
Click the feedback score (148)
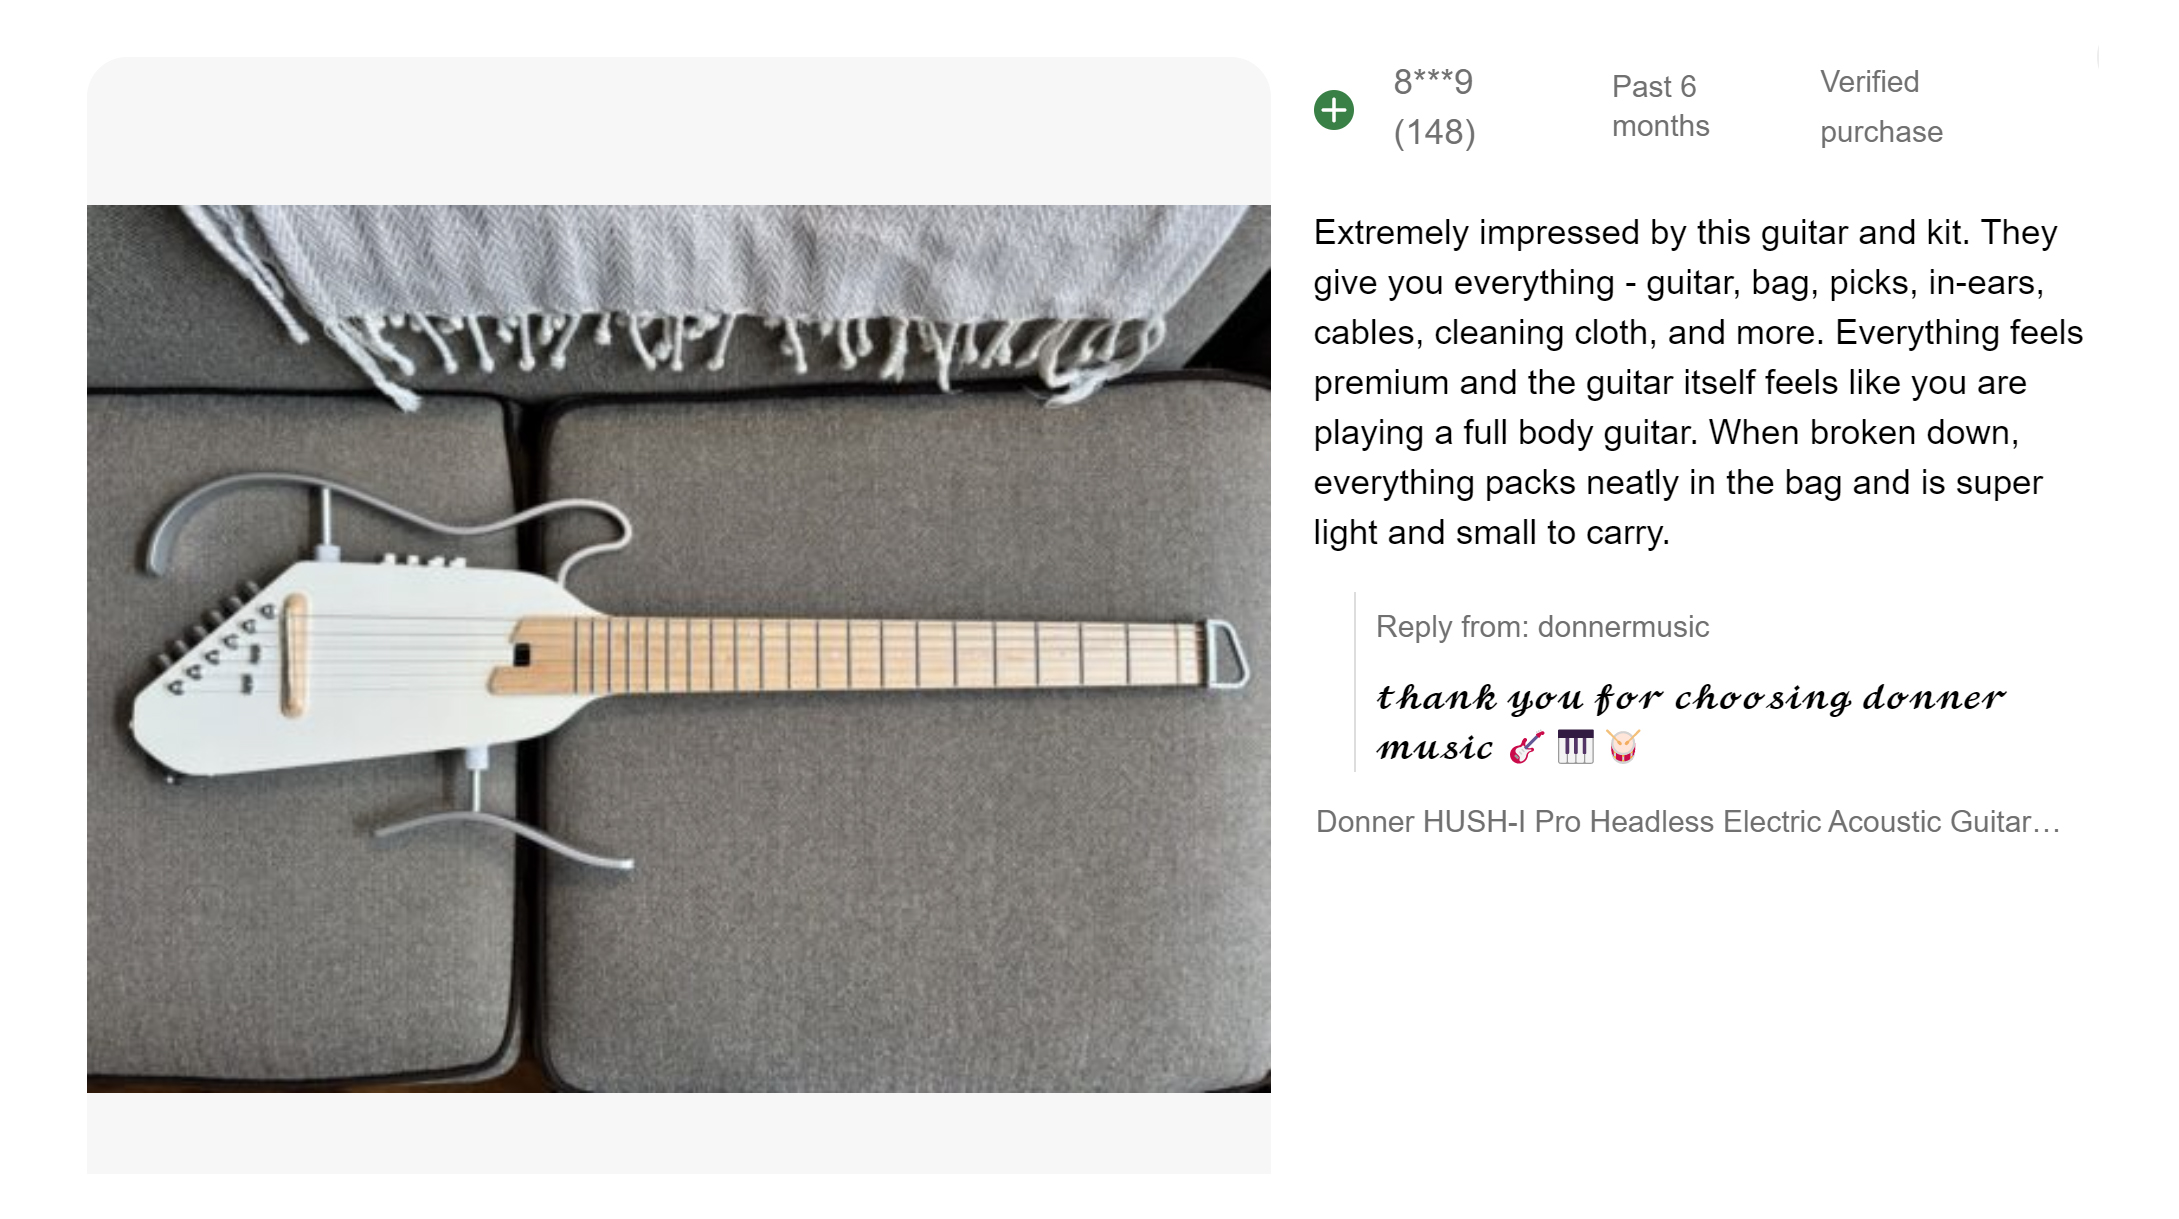(x=1434, y=132)
